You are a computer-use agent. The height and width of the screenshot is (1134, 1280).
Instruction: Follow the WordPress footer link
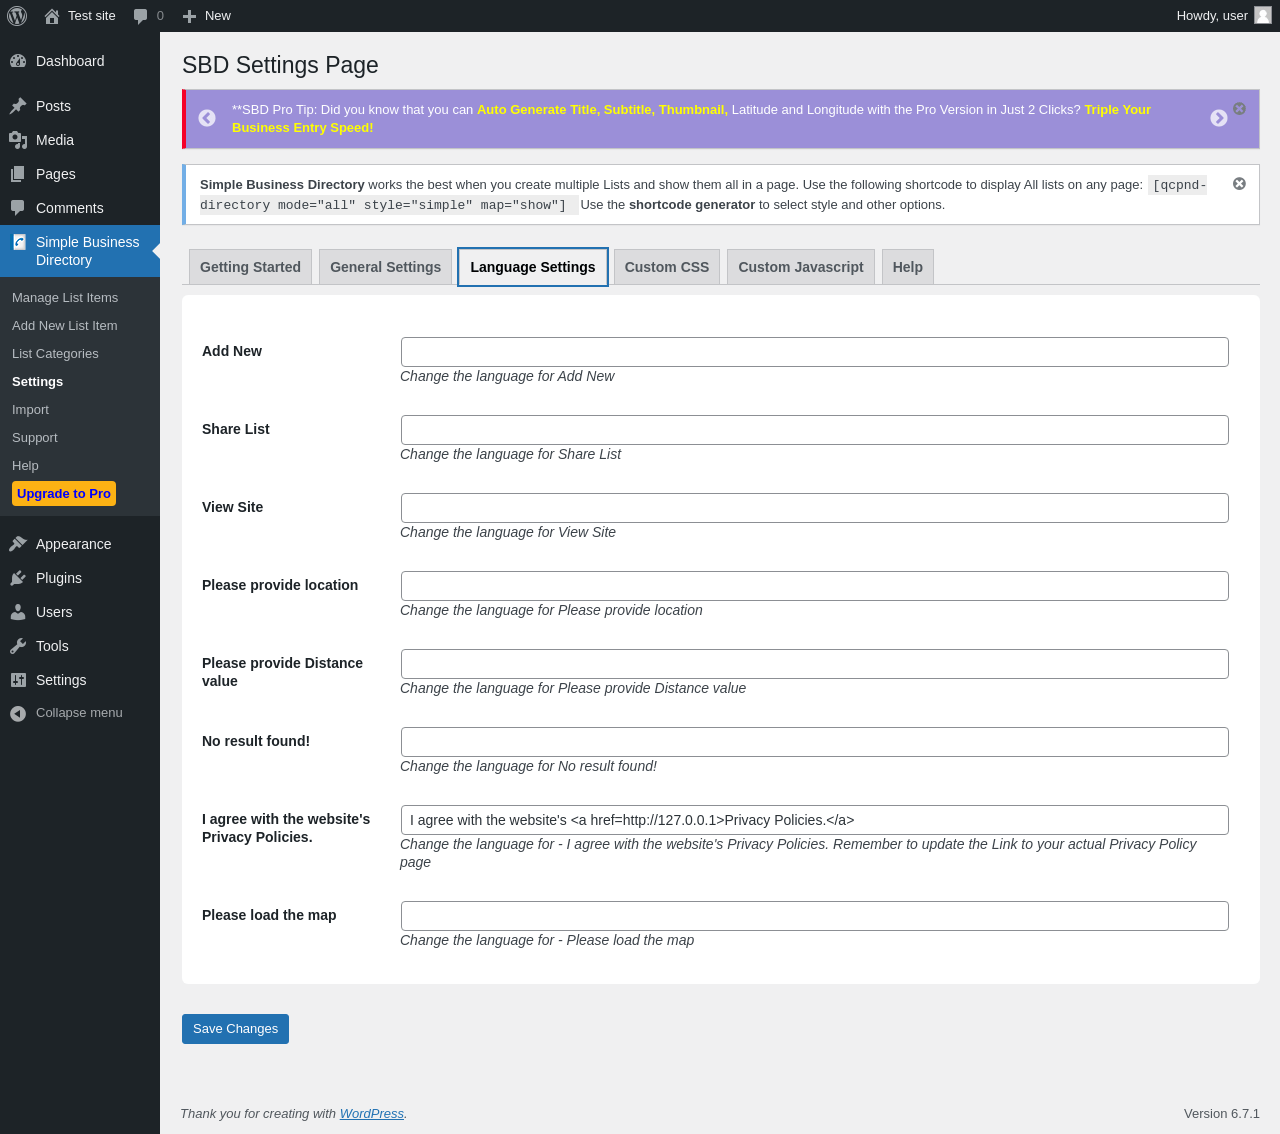[x=372, y=1114]
